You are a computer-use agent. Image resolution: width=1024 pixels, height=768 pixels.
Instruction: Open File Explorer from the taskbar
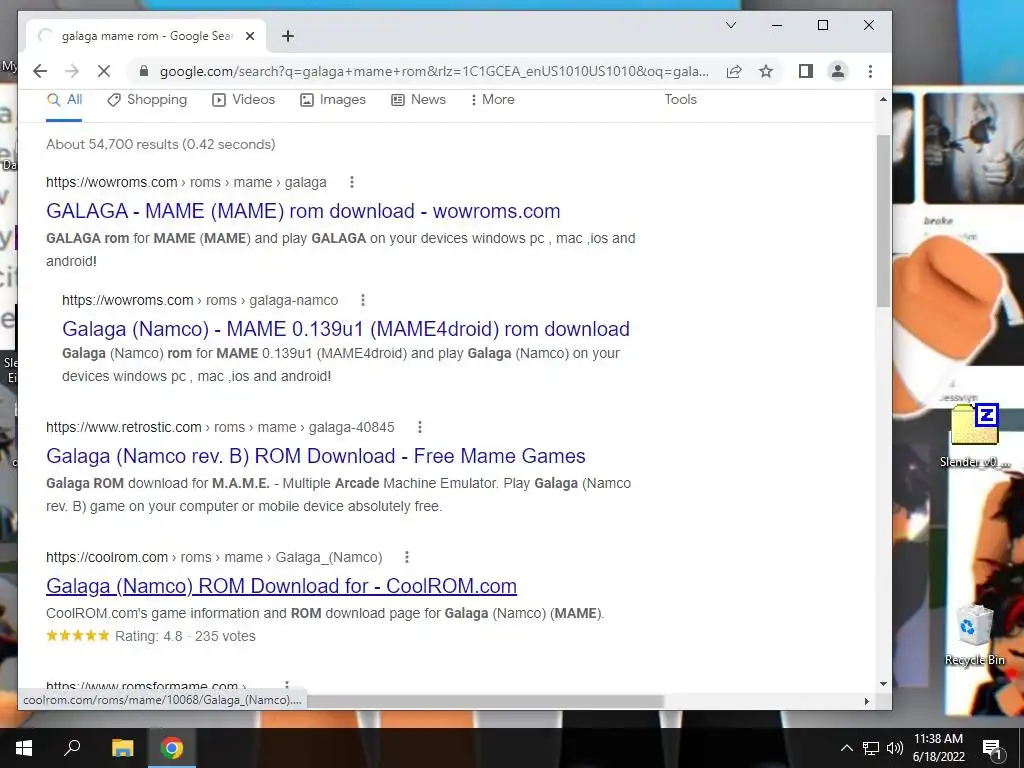[x=122, y=748]
